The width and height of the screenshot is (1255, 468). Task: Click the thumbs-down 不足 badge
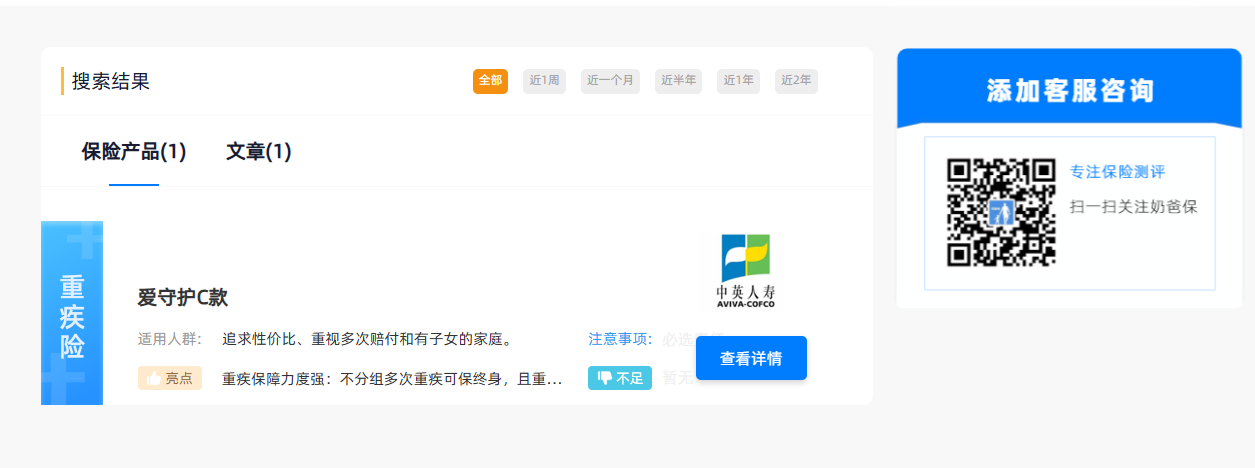[x=620, y=378]
